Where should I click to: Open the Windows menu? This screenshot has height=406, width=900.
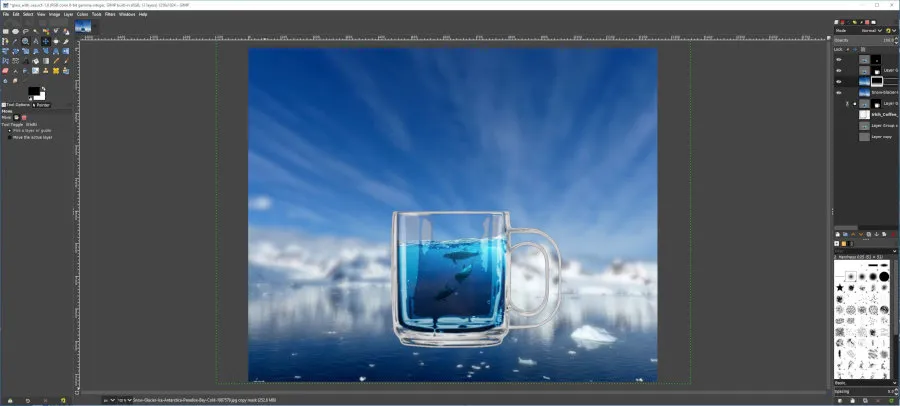pos(127,14)
